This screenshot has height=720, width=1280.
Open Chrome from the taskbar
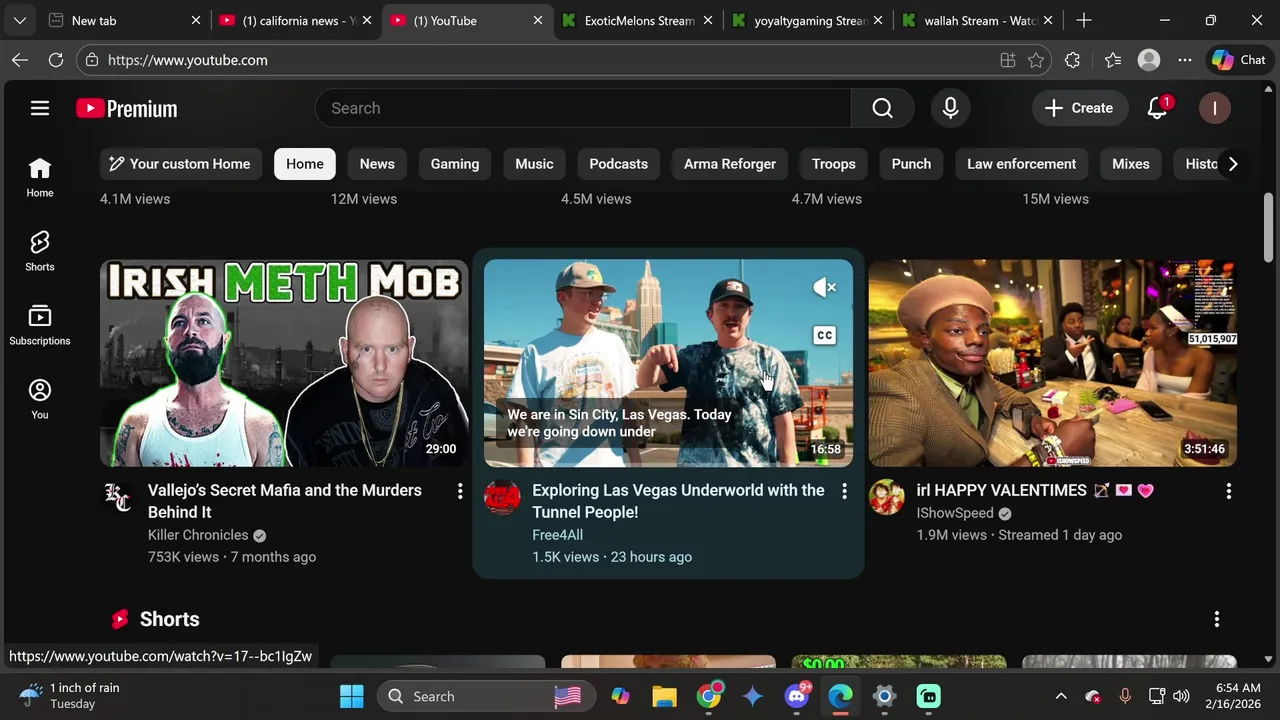(x=709, y=696)
